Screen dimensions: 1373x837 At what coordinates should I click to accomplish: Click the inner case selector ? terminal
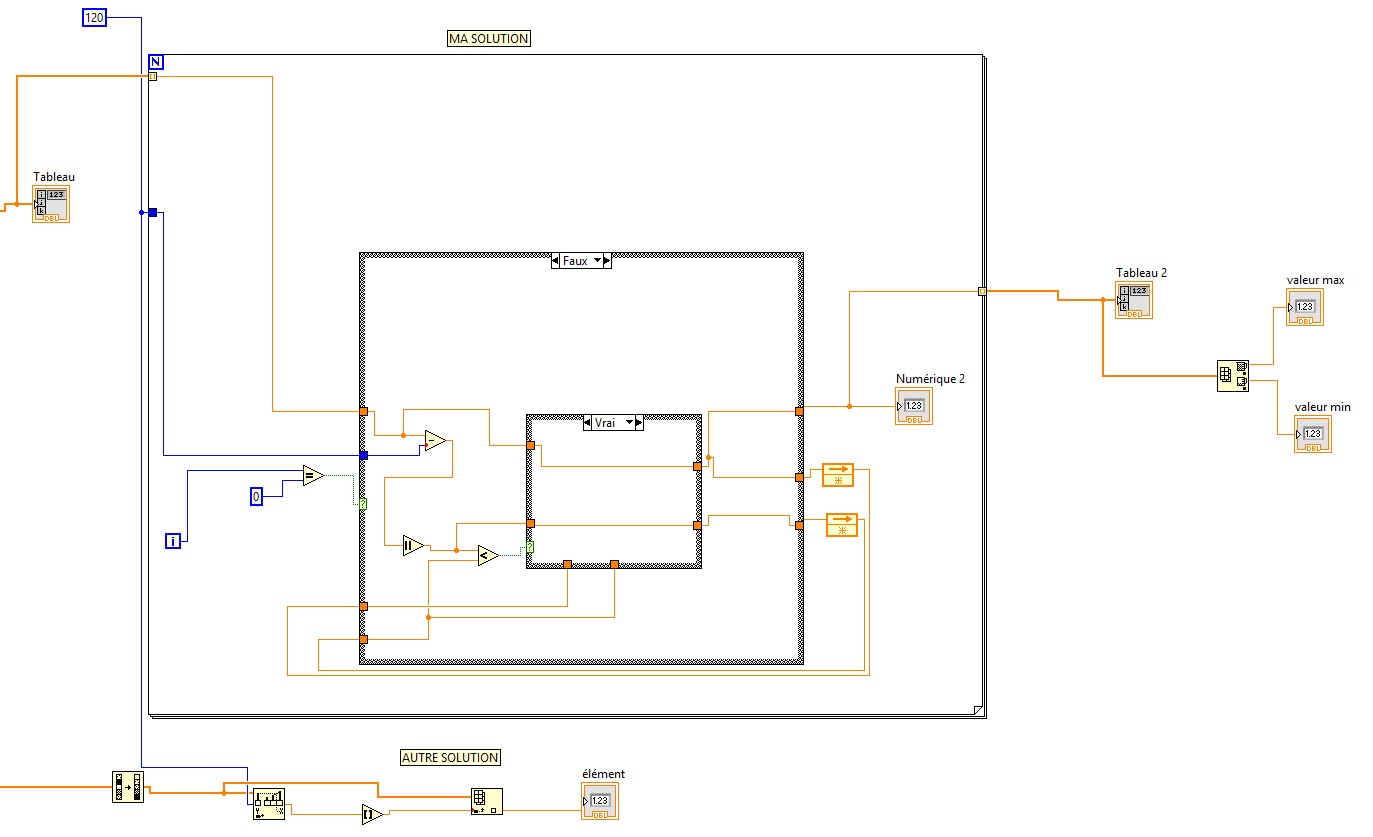click(x=529, y=547)
